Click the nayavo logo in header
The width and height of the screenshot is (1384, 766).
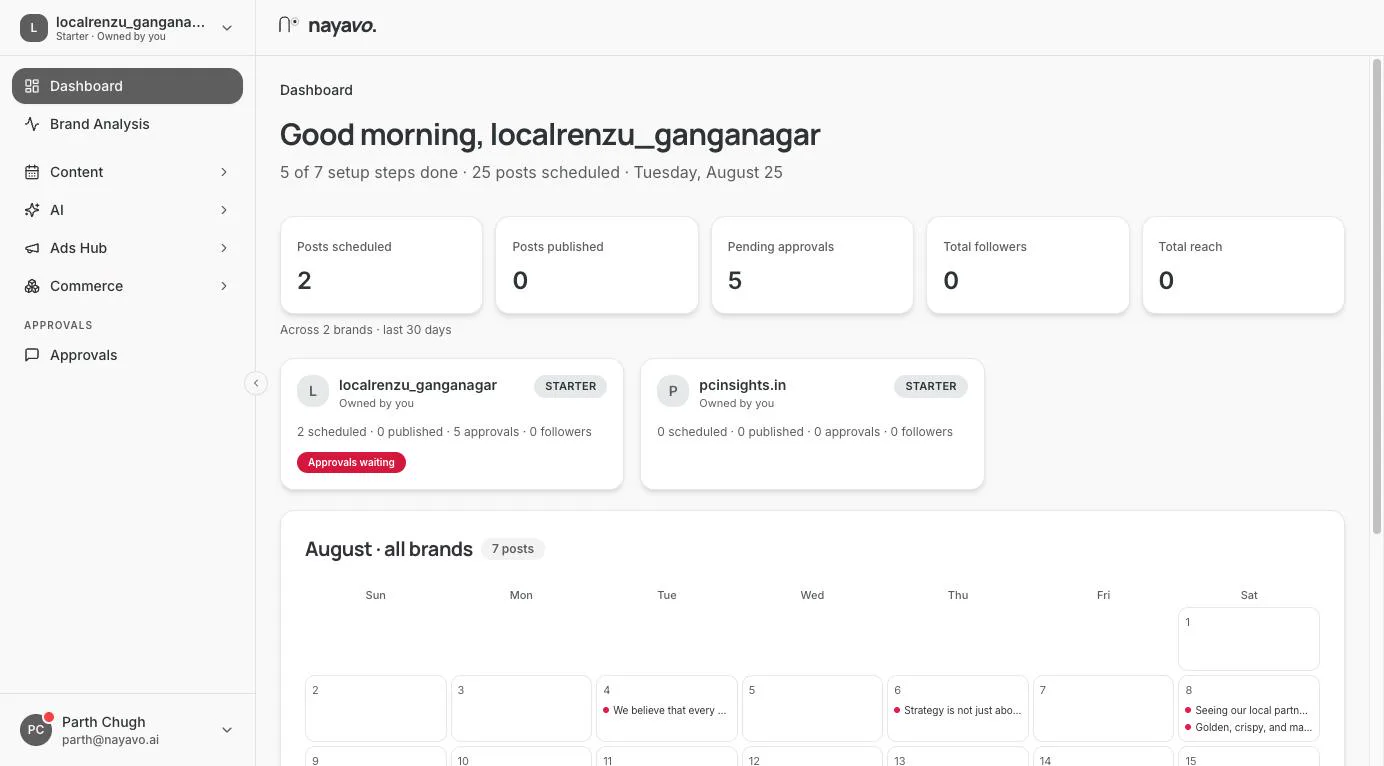328,26
